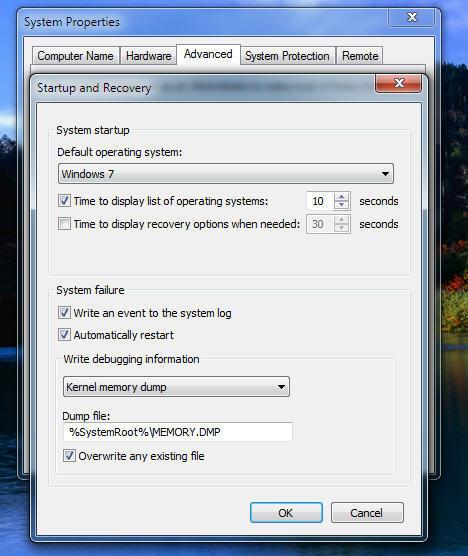Decrease operating systems list time with down arrow

click(341, 205)
